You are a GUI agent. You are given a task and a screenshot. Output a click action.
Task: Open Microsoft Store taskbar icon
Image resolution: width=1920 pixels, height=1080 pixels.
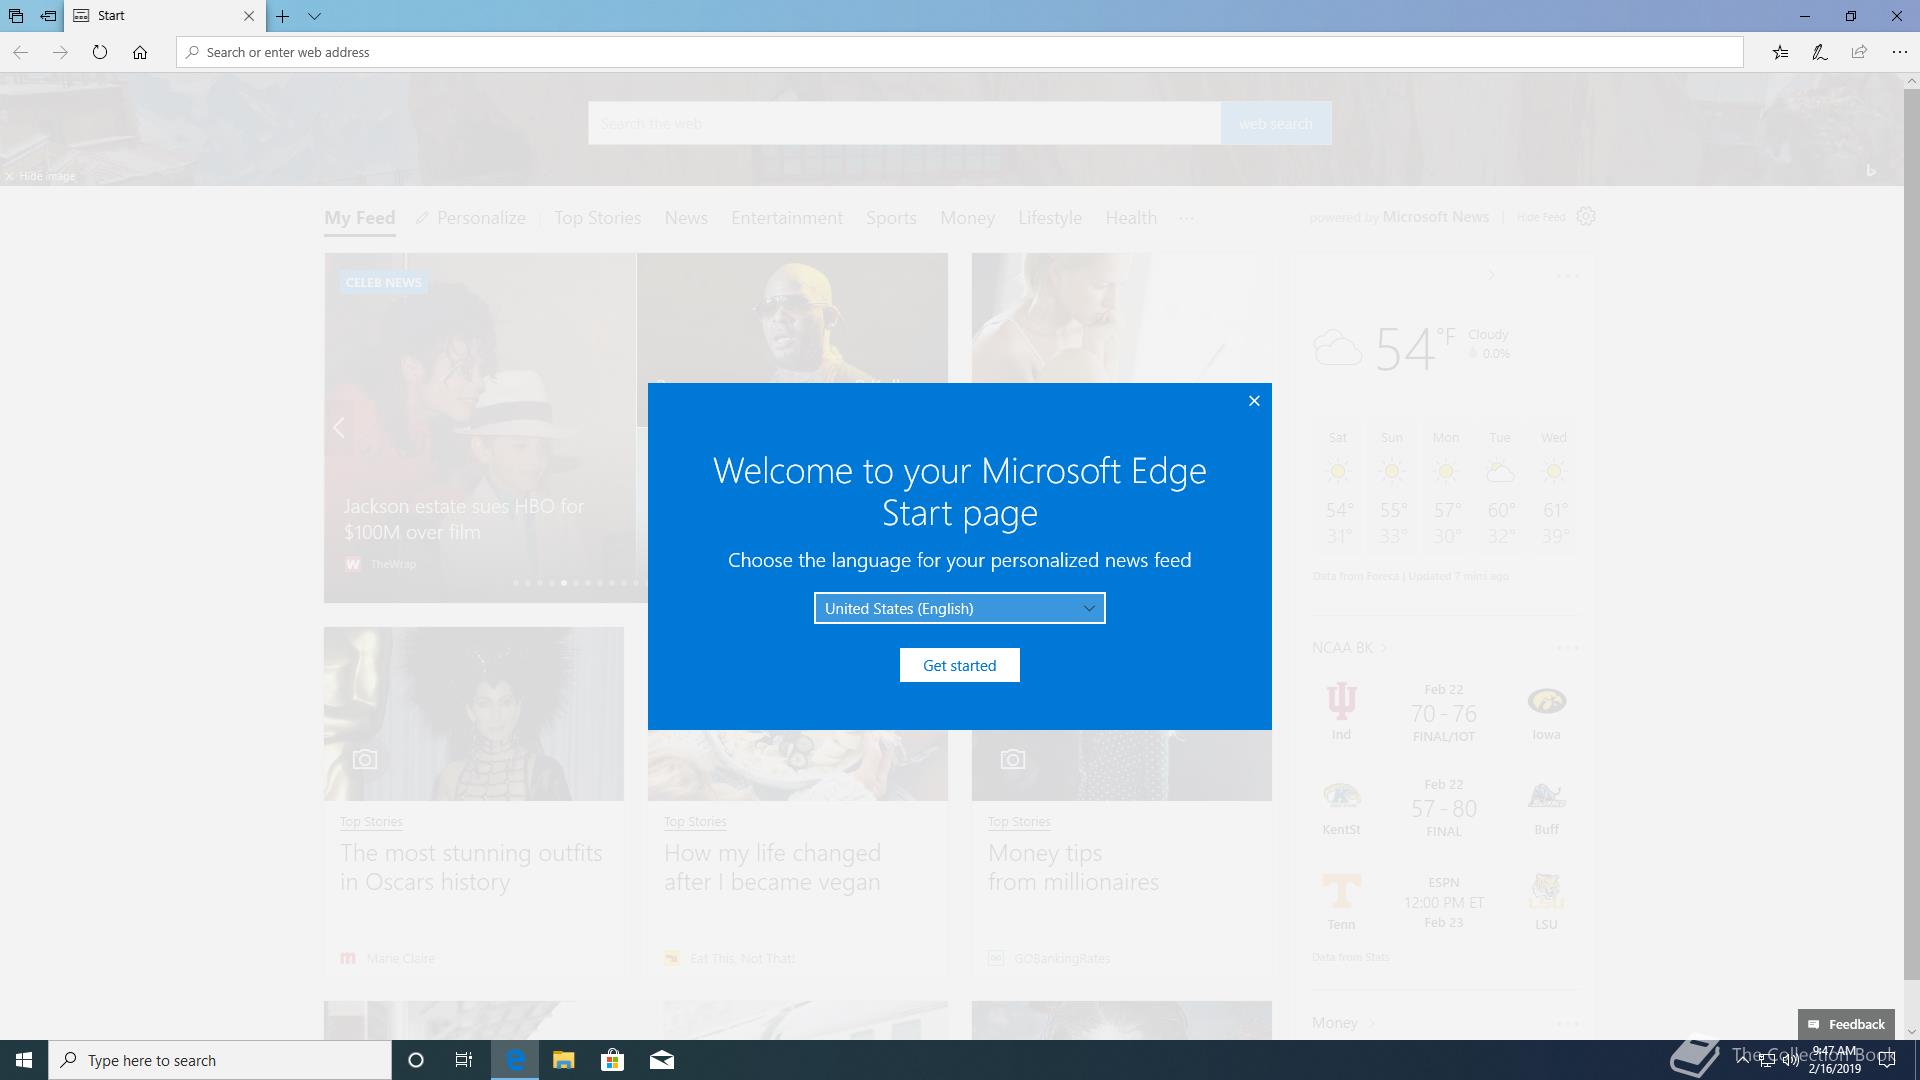tap(612, 1060)
